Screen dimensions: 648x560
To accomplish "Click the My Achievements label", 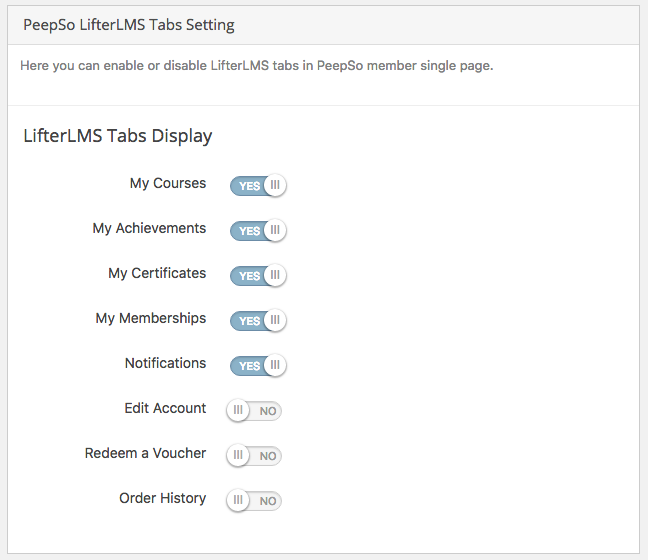I will pyautogui.click(x=149, y=229).
